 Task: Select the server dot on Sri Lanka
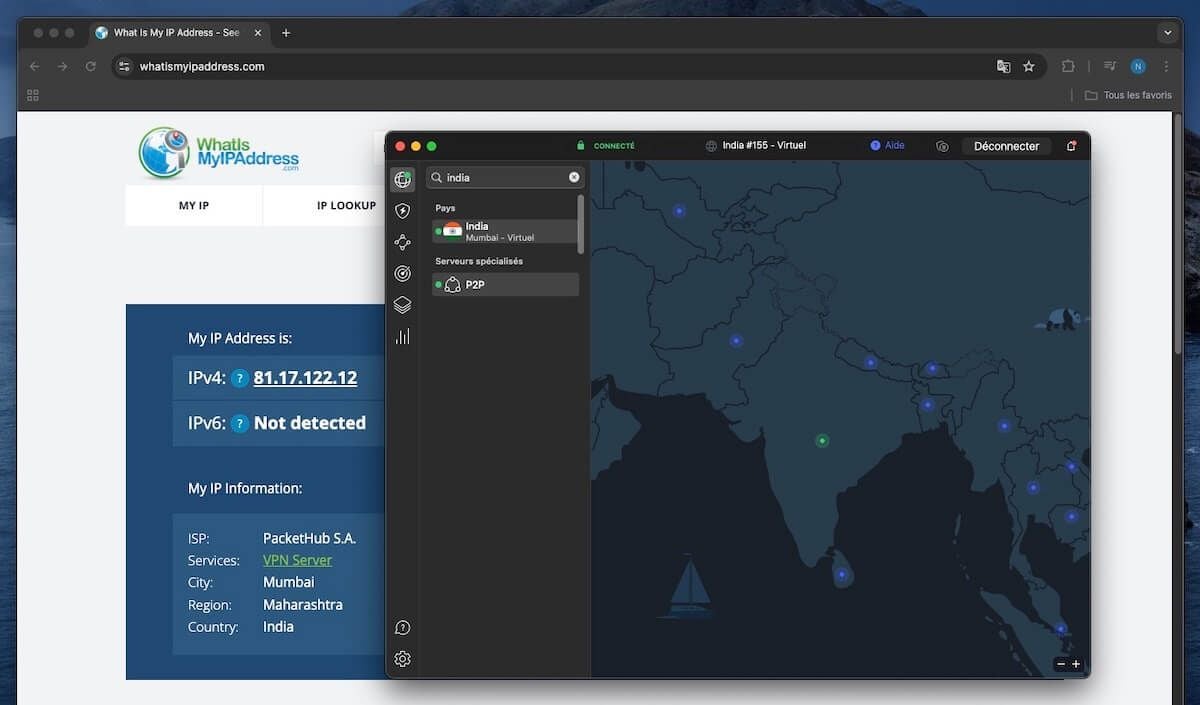tap(841, 574)
